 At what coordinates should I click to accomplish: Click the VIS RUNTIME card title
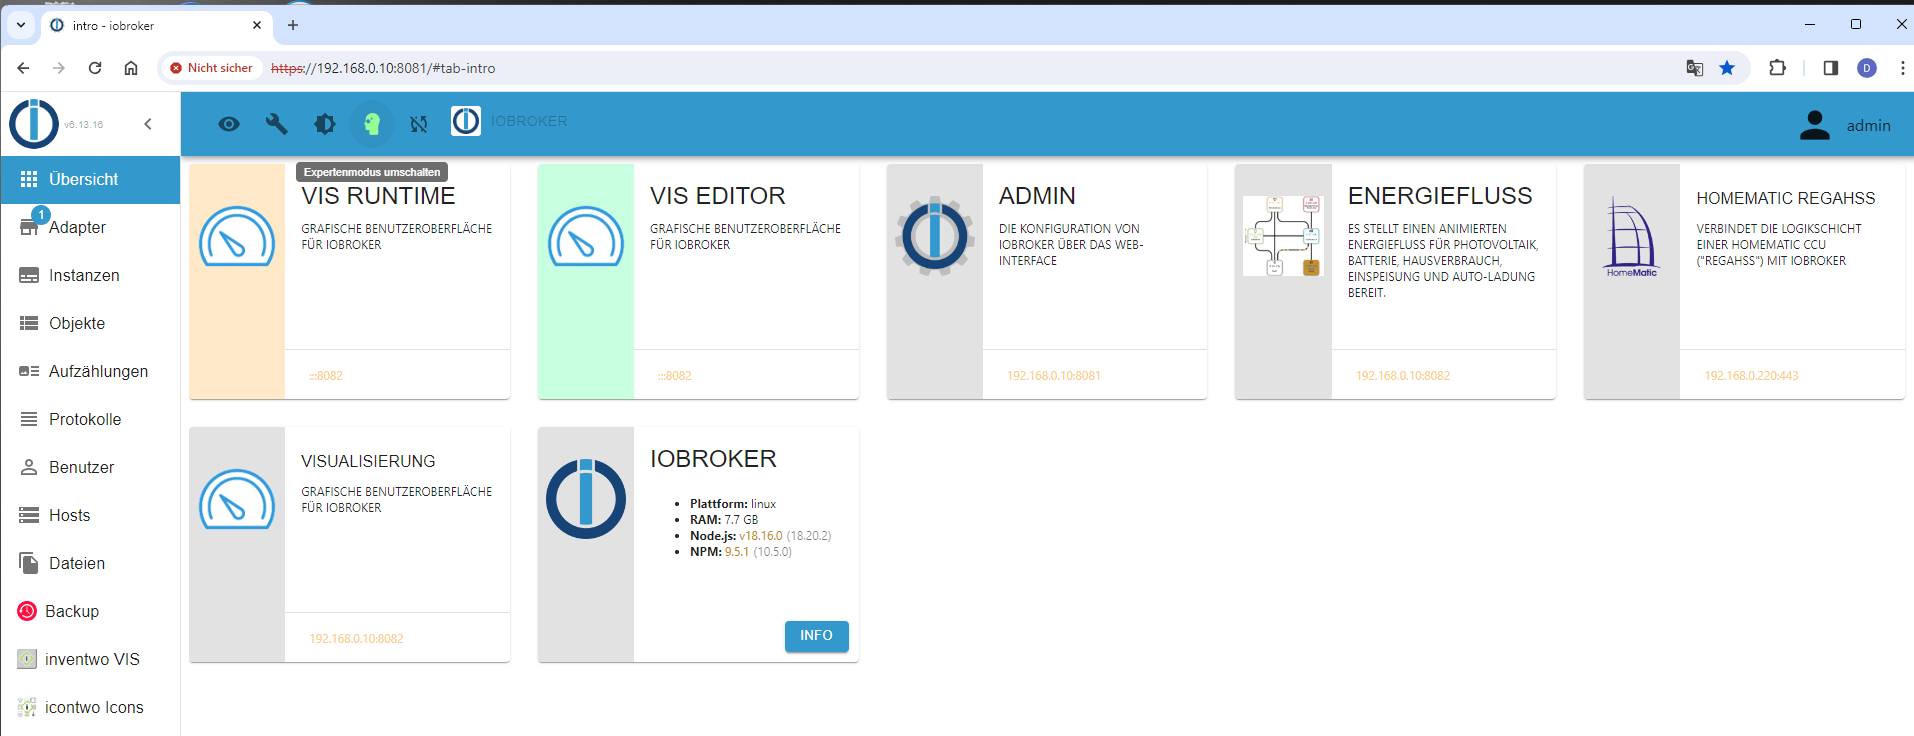click(378, 196)
